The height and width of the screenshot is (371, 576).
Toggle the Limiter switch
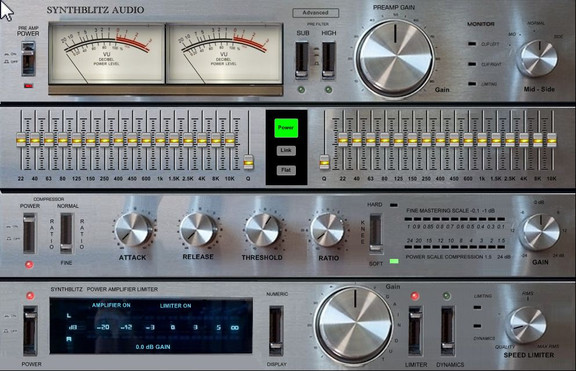(415, 331)
